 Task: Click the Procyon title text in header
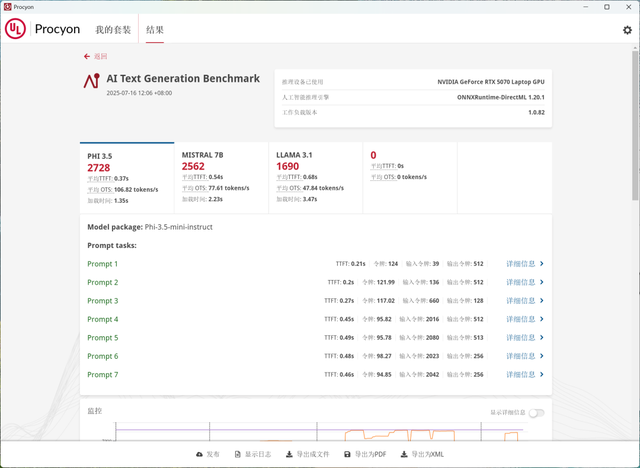(57, 29)
